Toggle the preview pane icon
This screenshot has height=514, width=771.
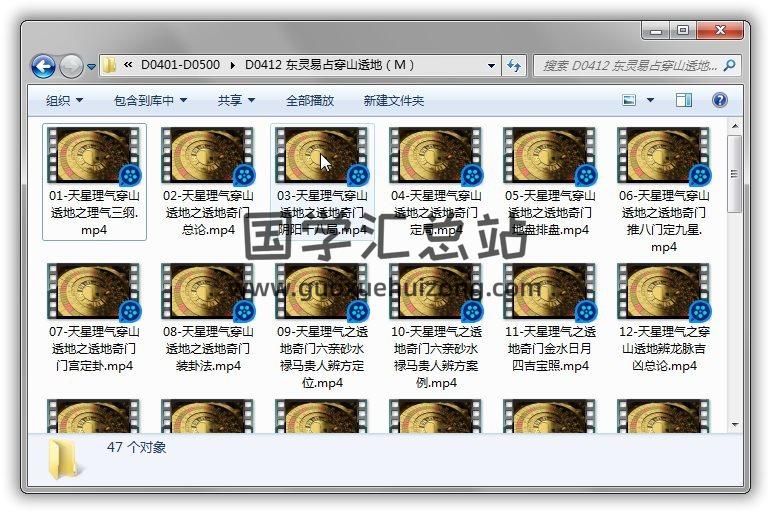click(683, 100)
